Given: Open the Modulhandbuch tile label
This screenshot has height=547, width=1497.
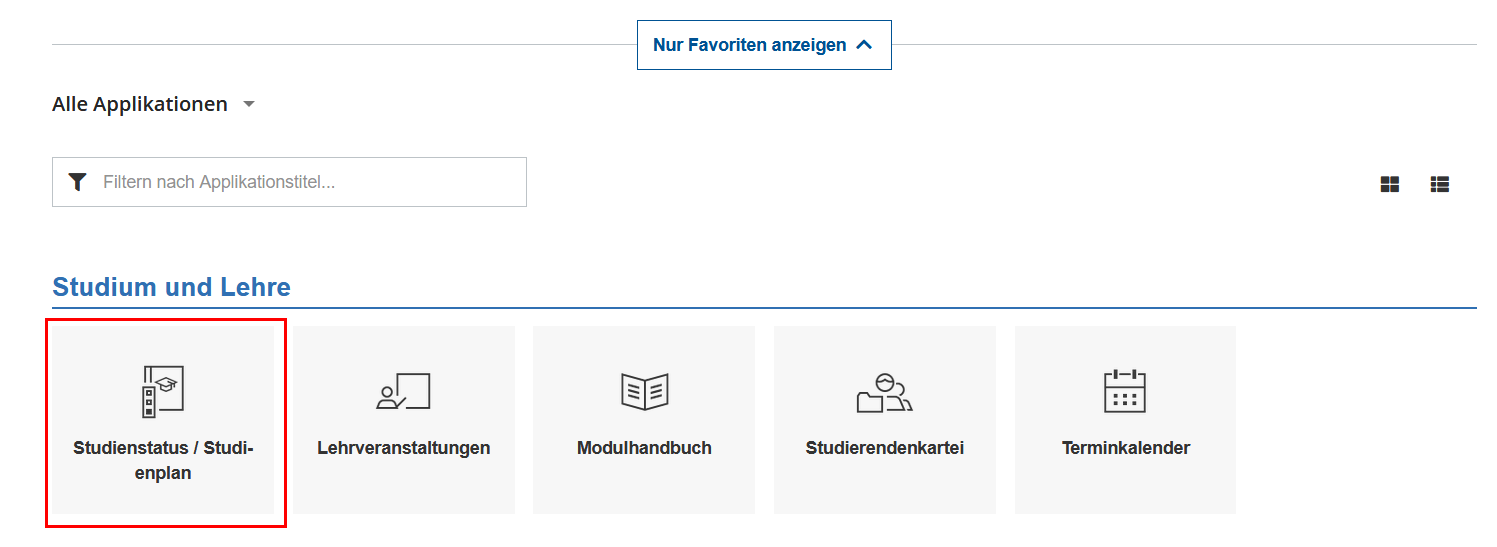Looking at the screenshot, I should 644,448.
